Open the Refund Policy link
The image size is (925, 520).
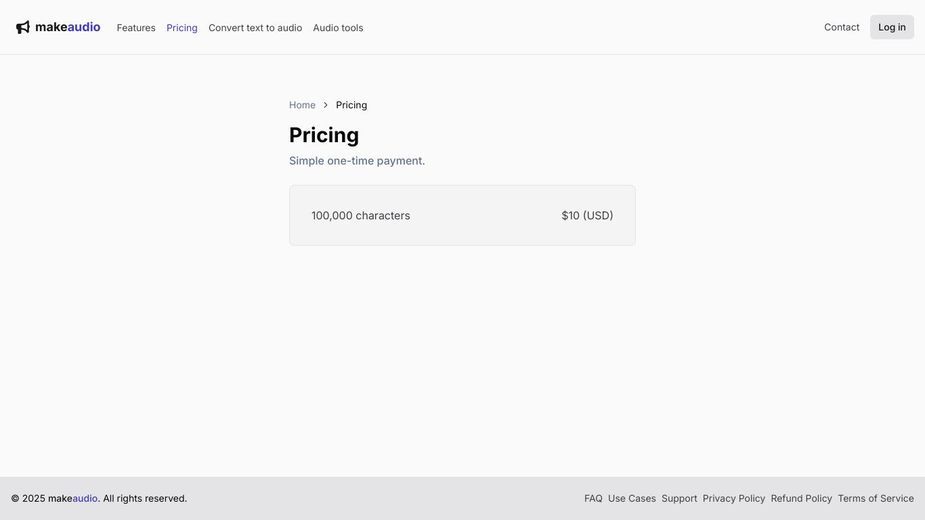(801, 498)
